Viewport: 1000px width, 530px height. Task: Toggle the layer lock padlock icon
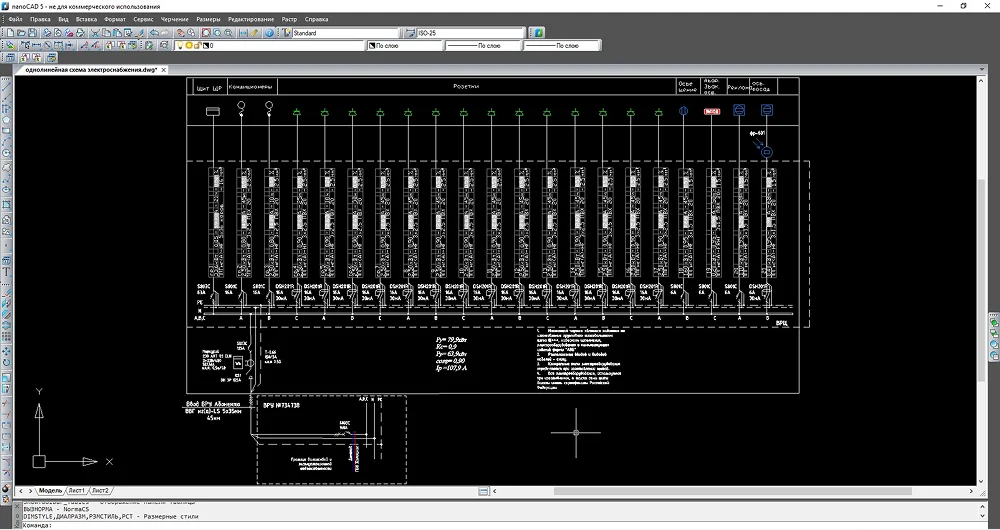tap(197, 46)
